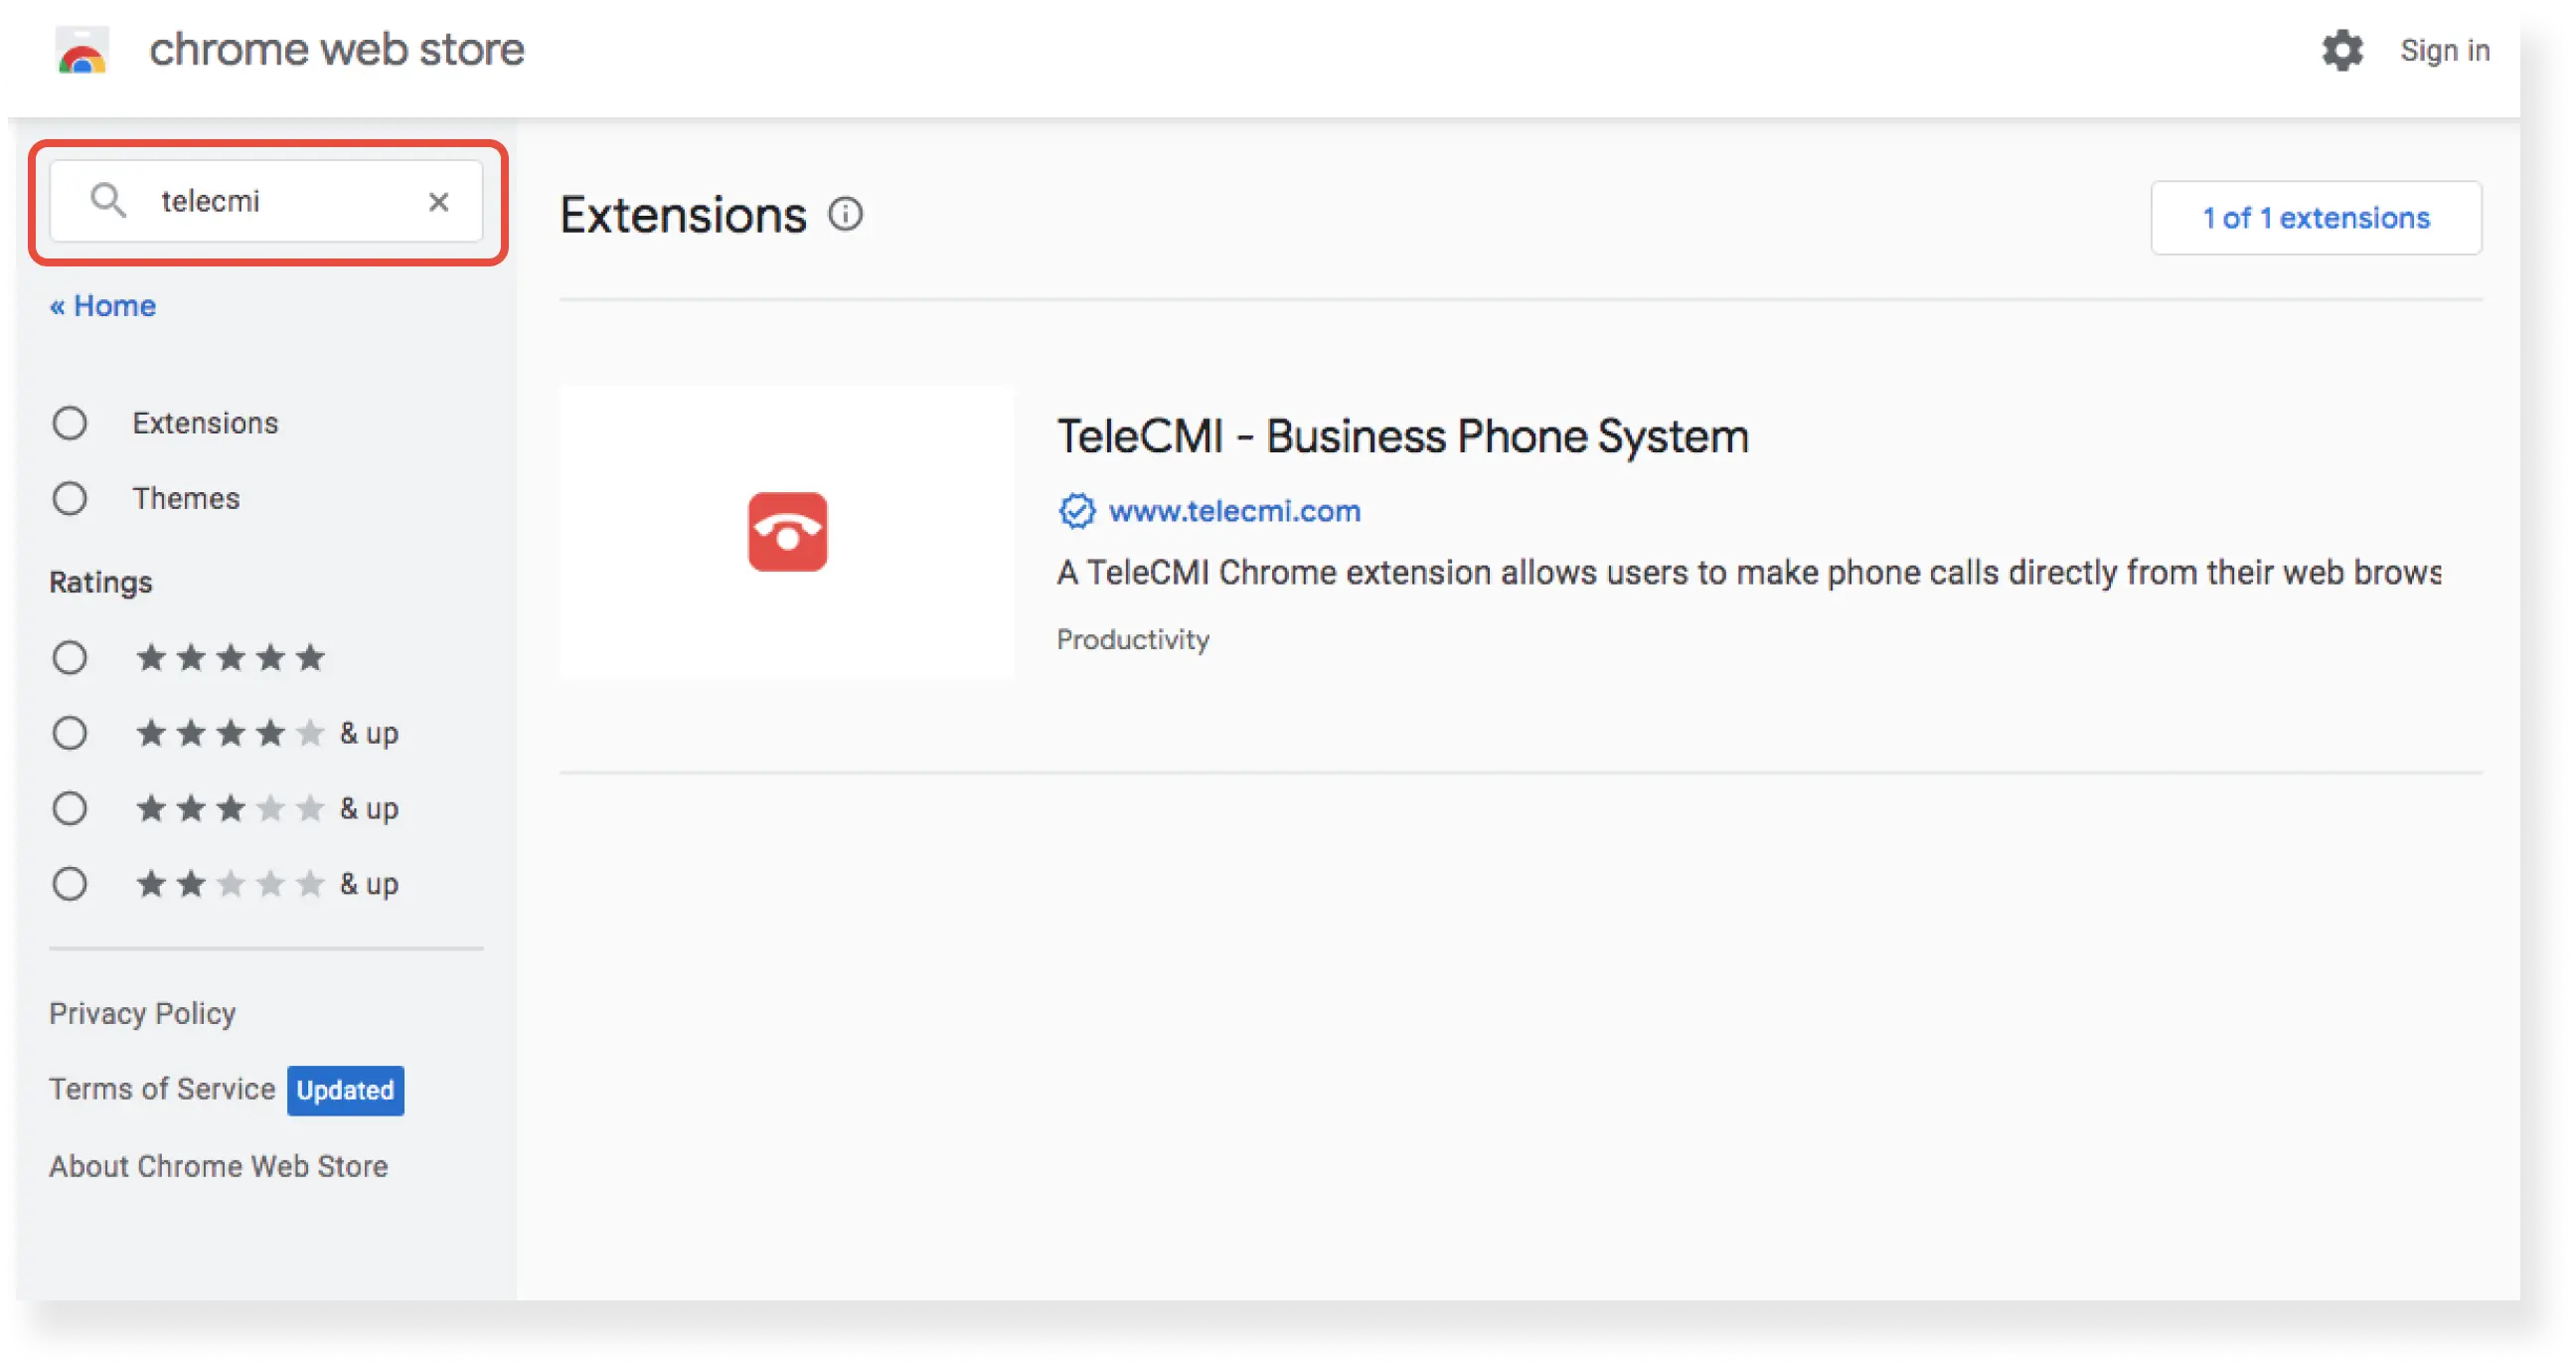Select the 5-star rating filter
This screenshot has width=2576, height=1368.
(x=70, y=657)
